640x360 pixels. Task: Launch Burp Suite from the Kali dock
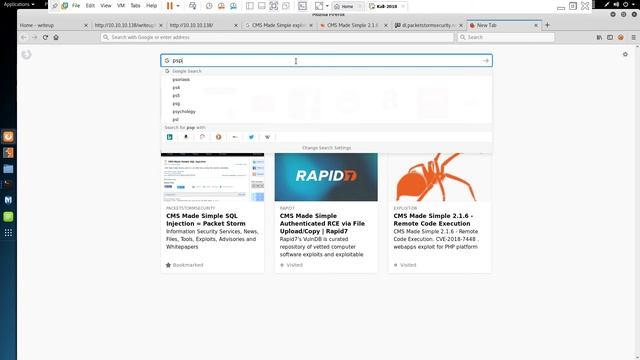click(8, 153)
